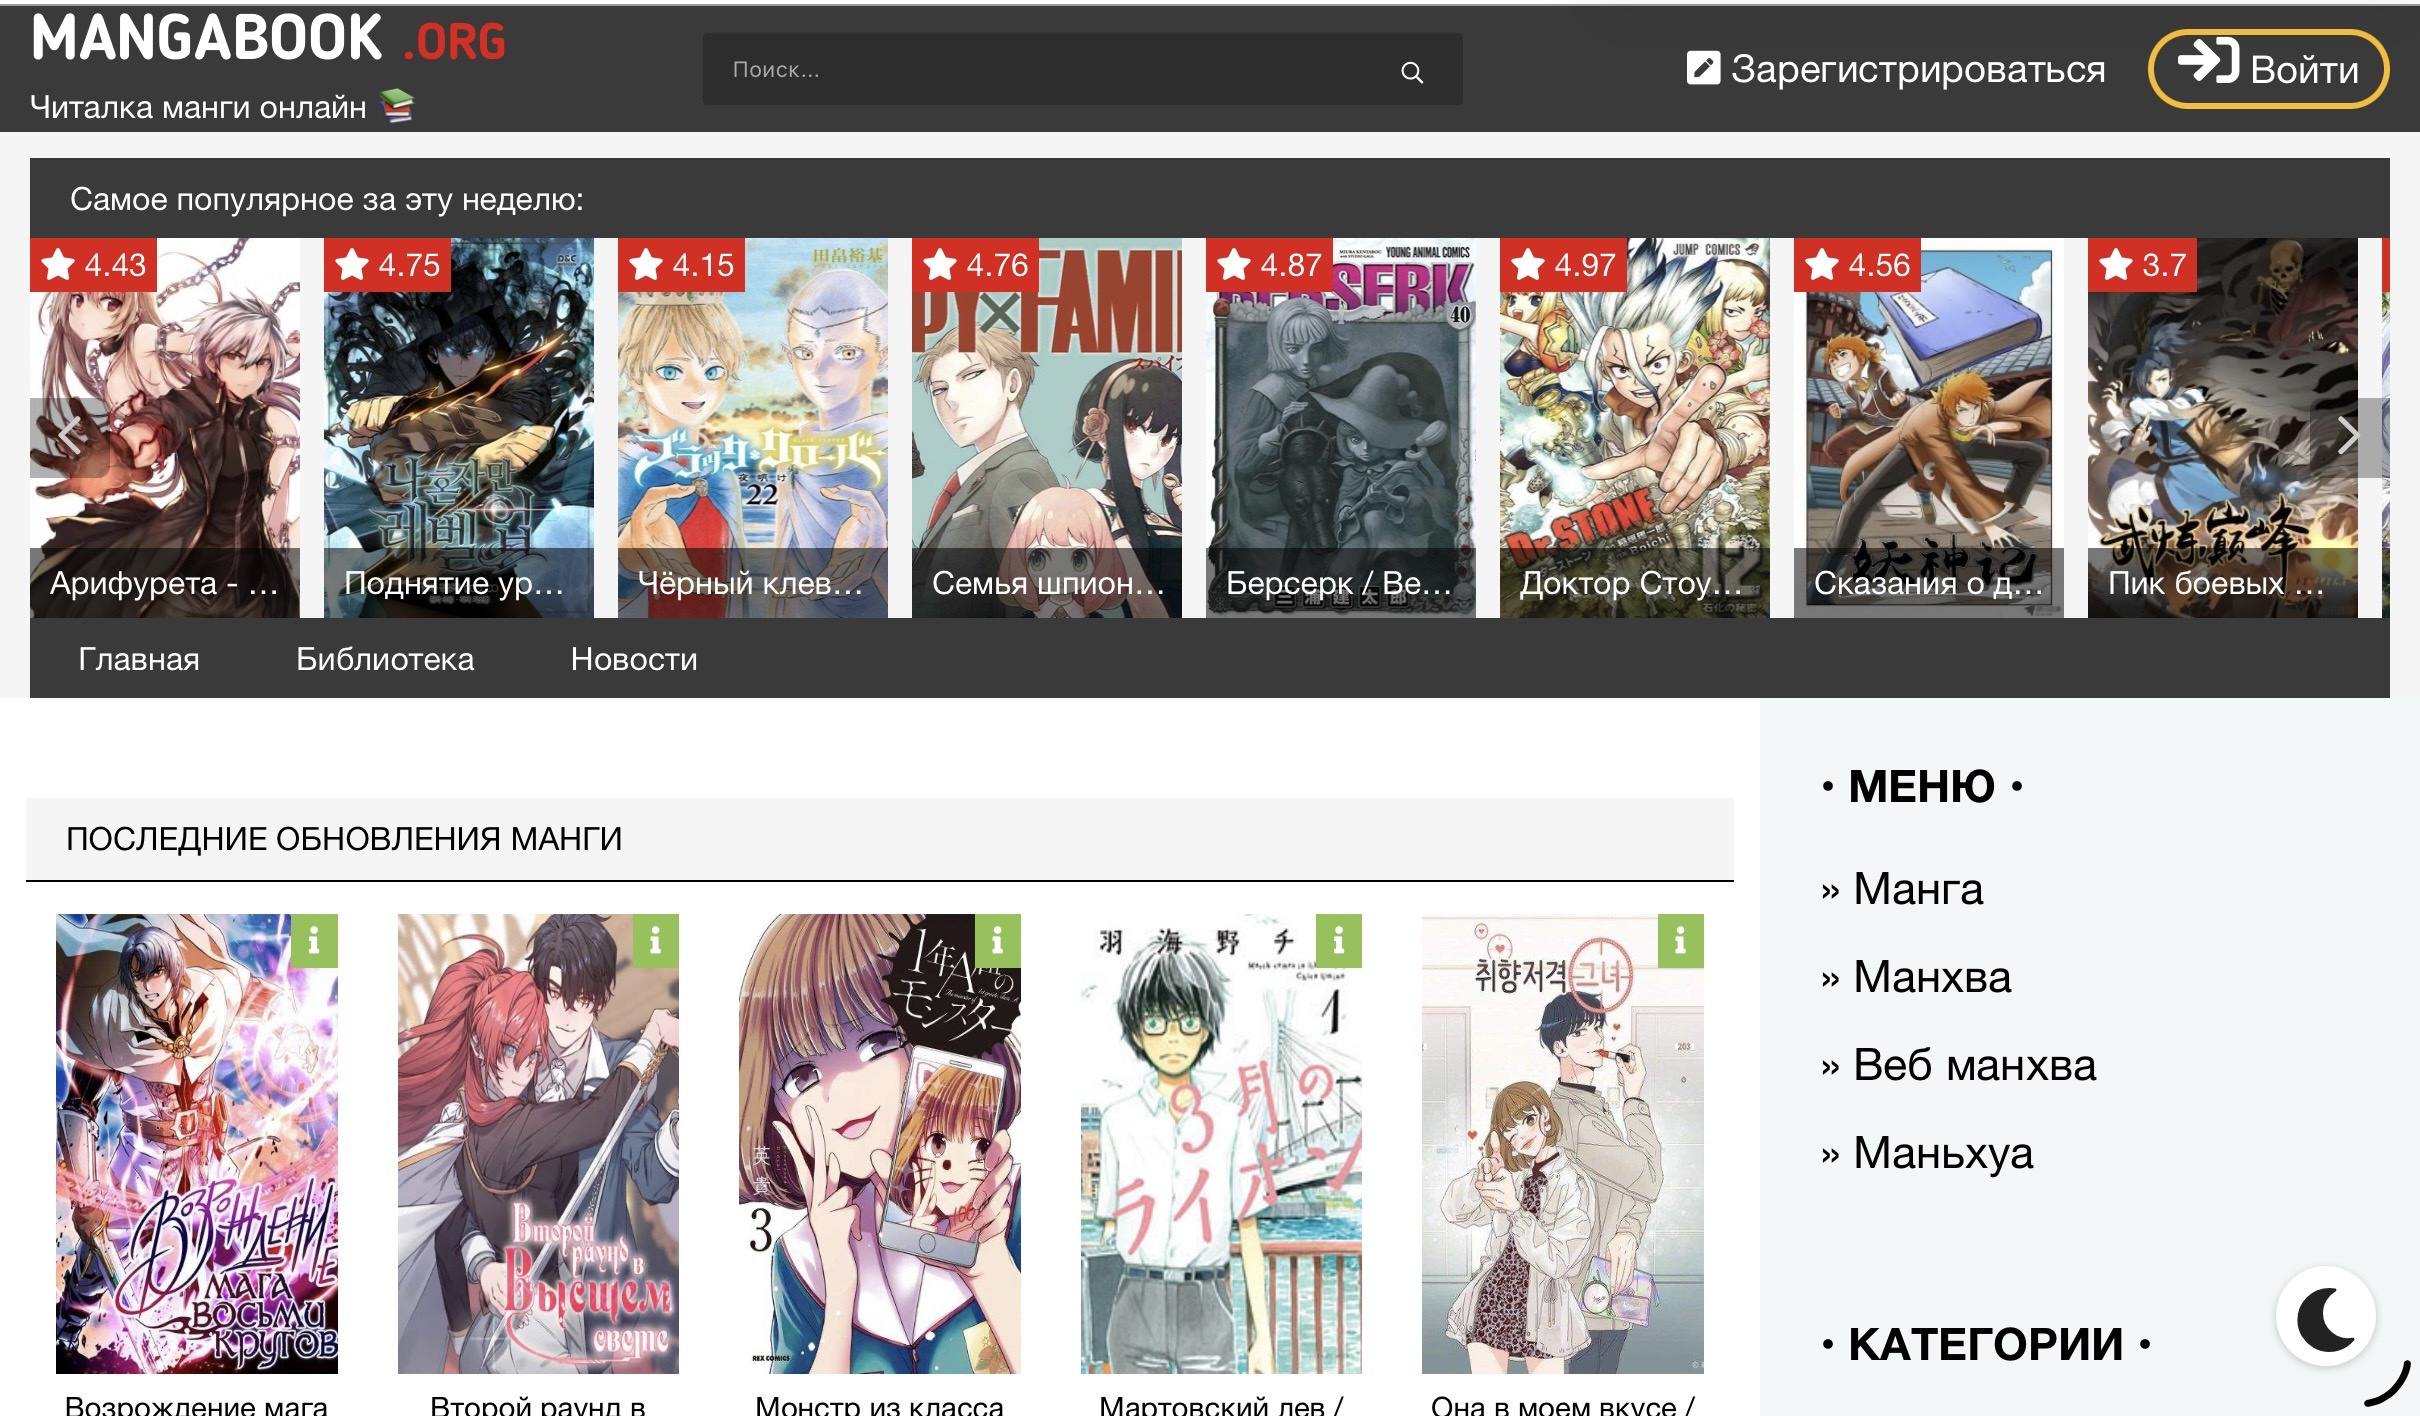Viewport: 2420px width, 1416px height.
Task: Select Маньхуа in the sidebar menu
Action: point(1942,1153)
